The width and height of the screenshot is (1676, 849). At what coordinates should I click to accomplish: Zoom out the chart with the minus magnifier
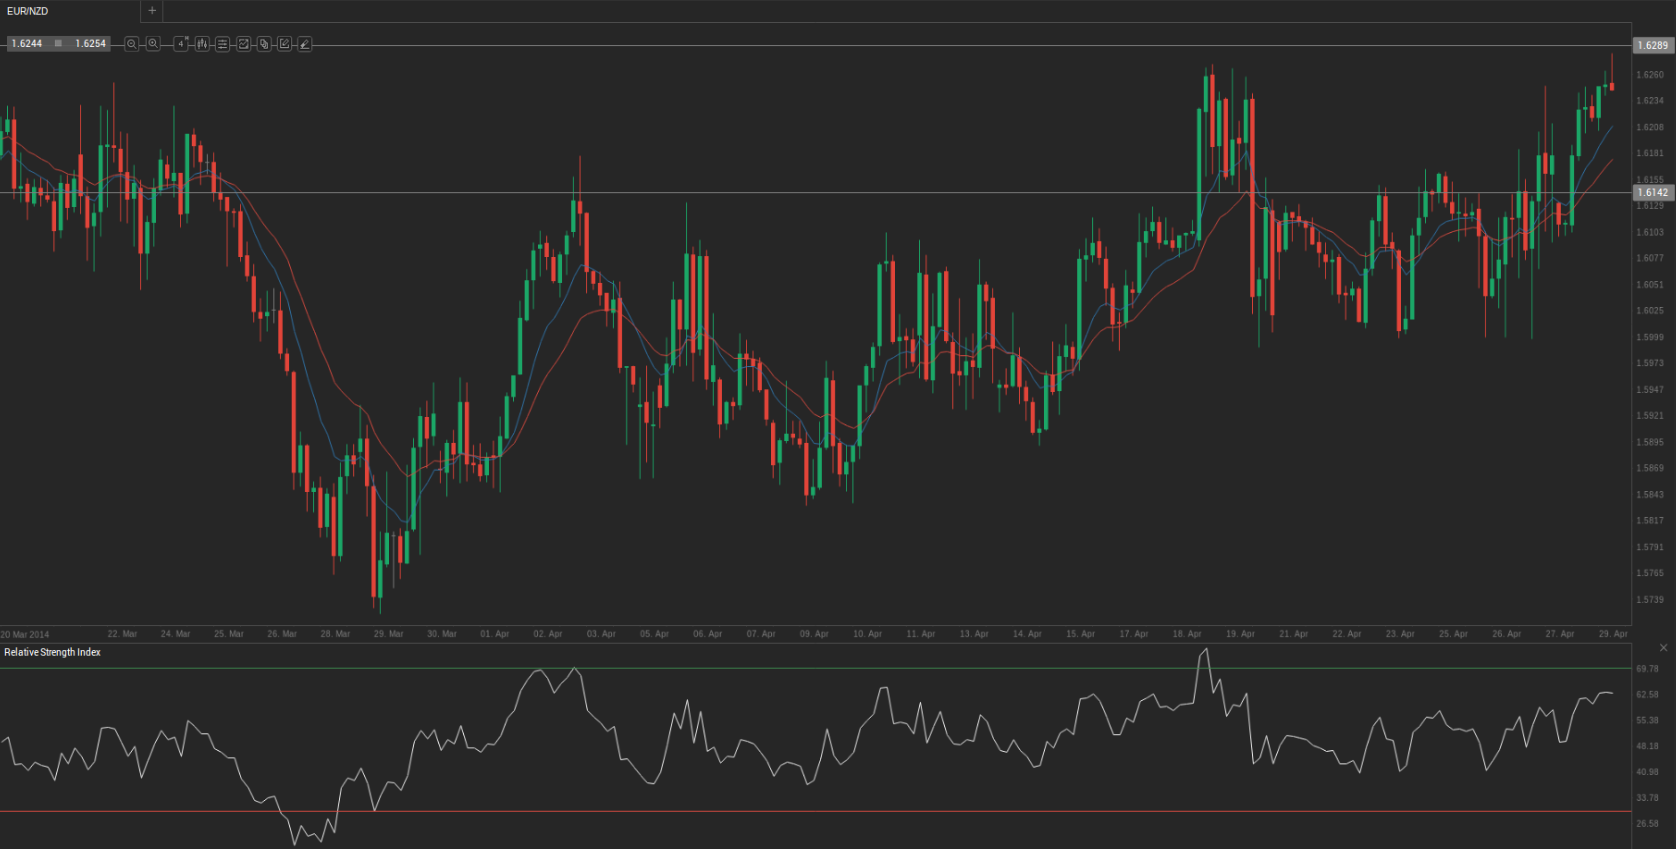click(131, 44)
